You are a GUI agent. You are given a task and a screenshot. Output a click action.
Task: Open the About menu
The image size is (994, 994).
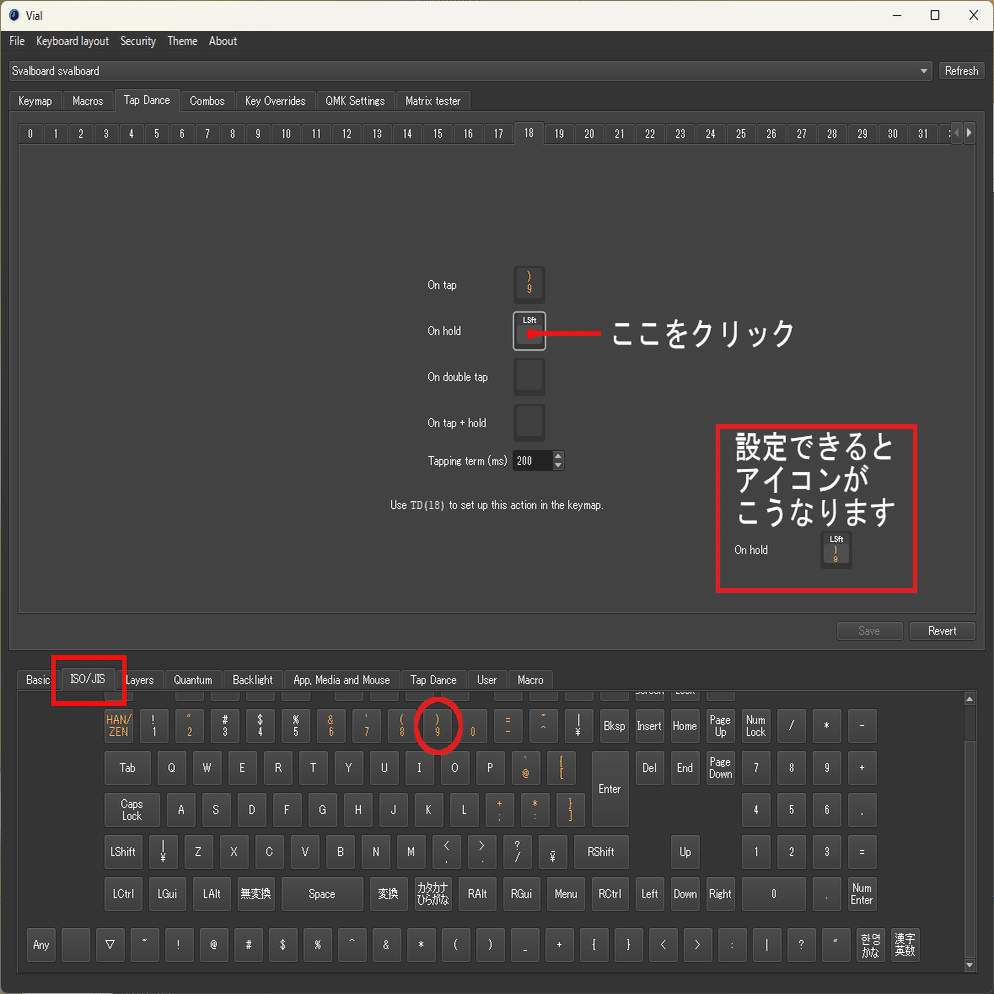click(x=223, y=41)
